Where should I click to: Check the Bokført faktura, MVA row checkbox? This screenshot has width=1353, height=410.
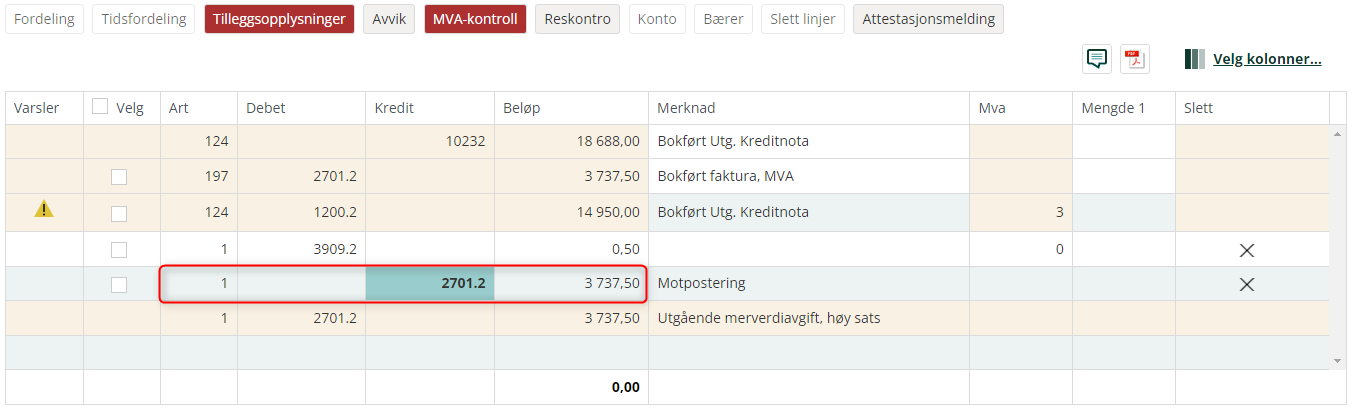click(x=119, y=177)
